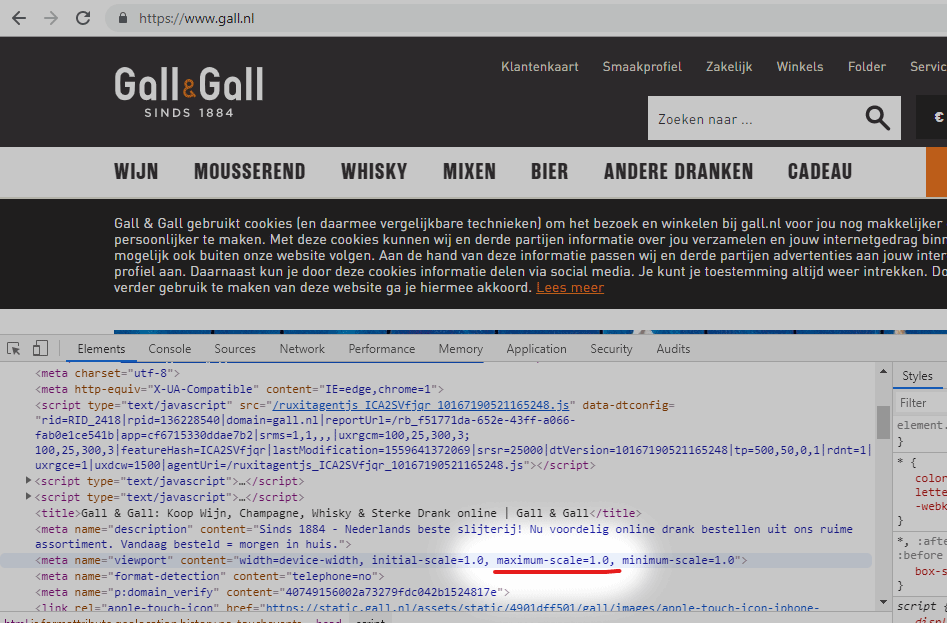
Task: Open the Winkels link
Action: coord(800,66)
